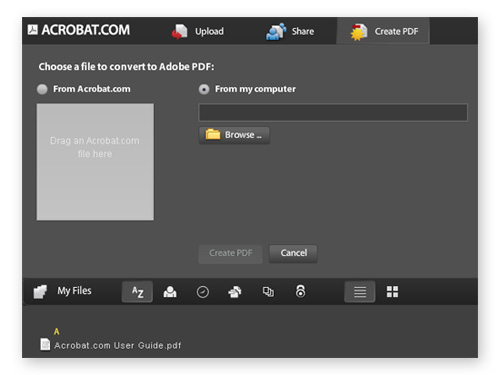Click the Create PDF starburst icon
Screen dimensions: 500x375
click(x=359, y=32)
